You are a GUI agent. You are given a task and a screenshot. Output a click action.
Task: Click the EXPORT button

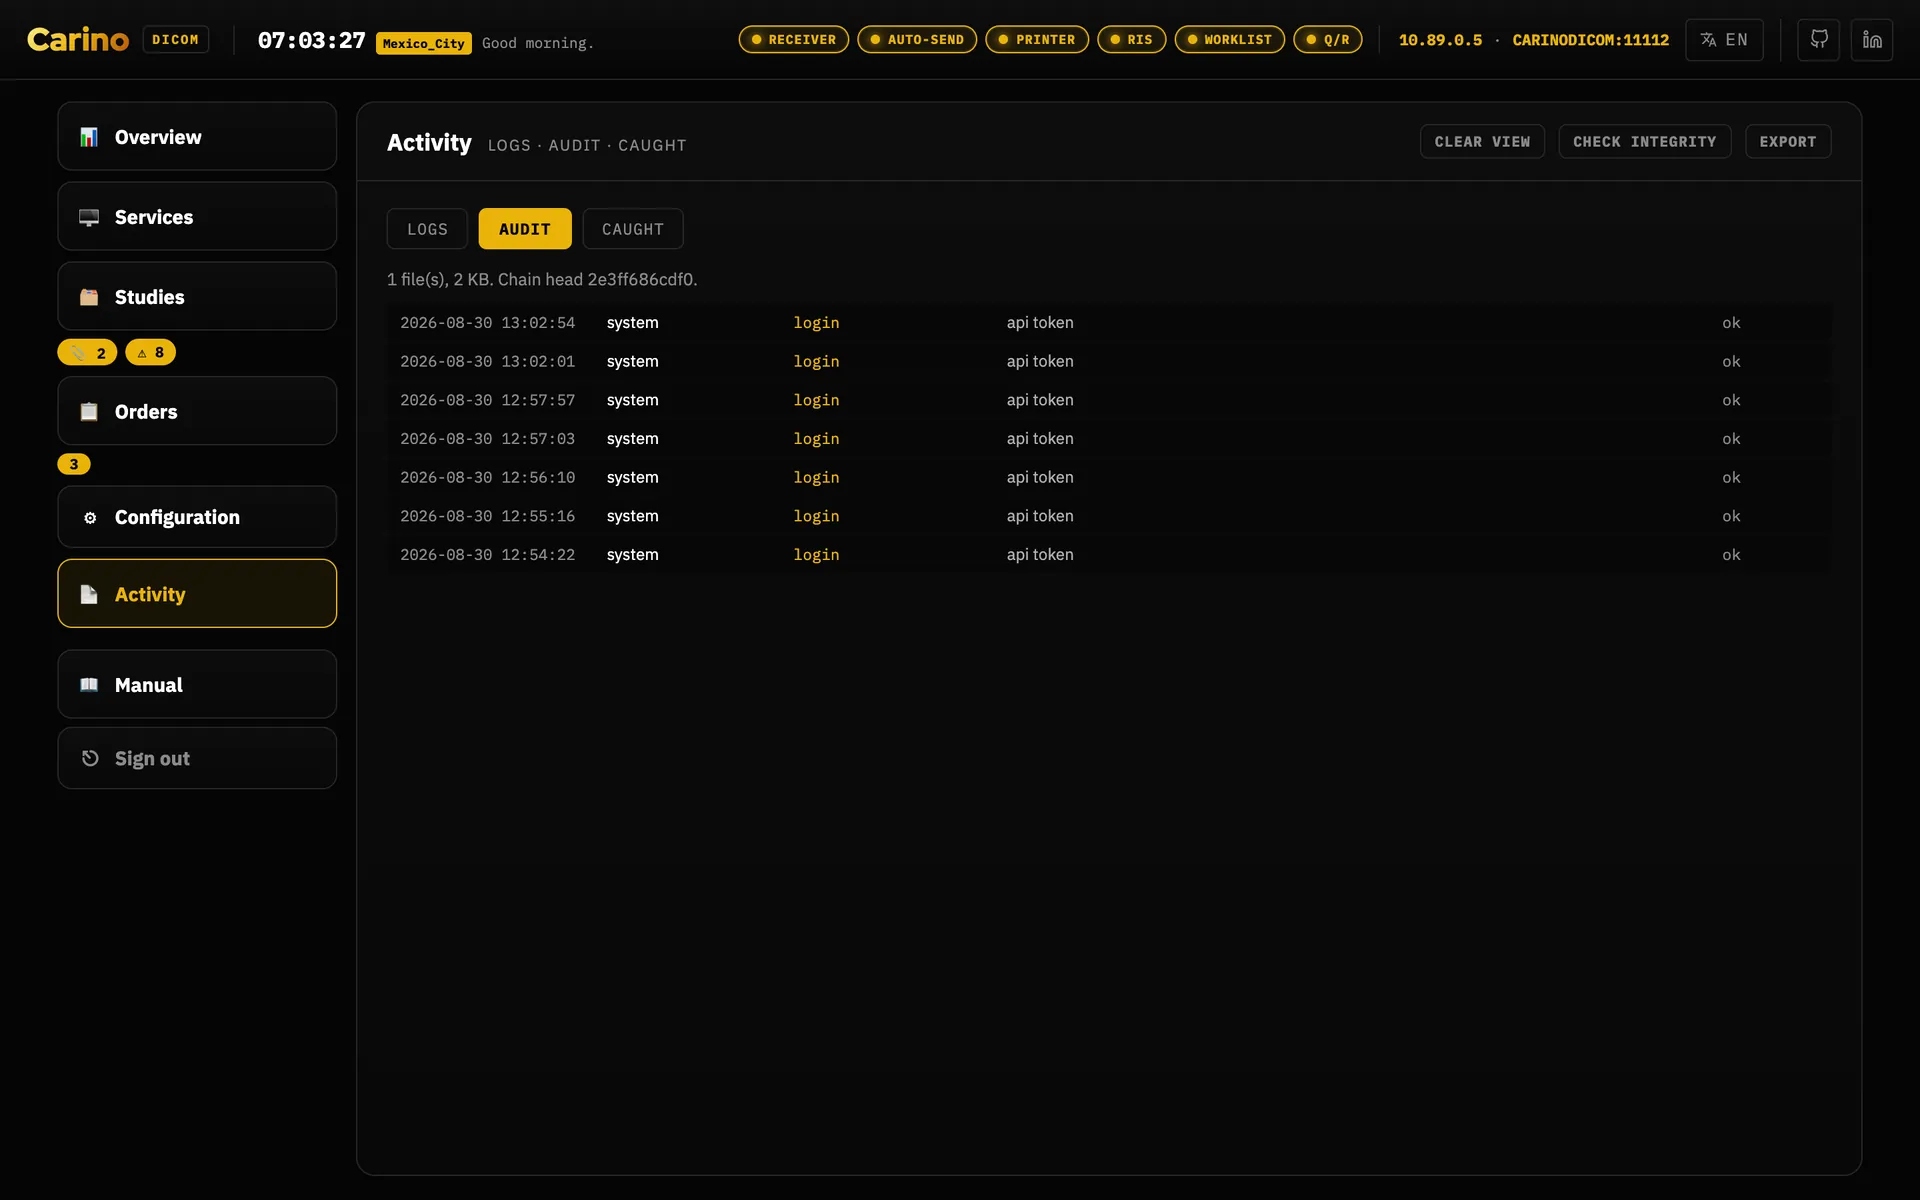(x=1788, y=142)
